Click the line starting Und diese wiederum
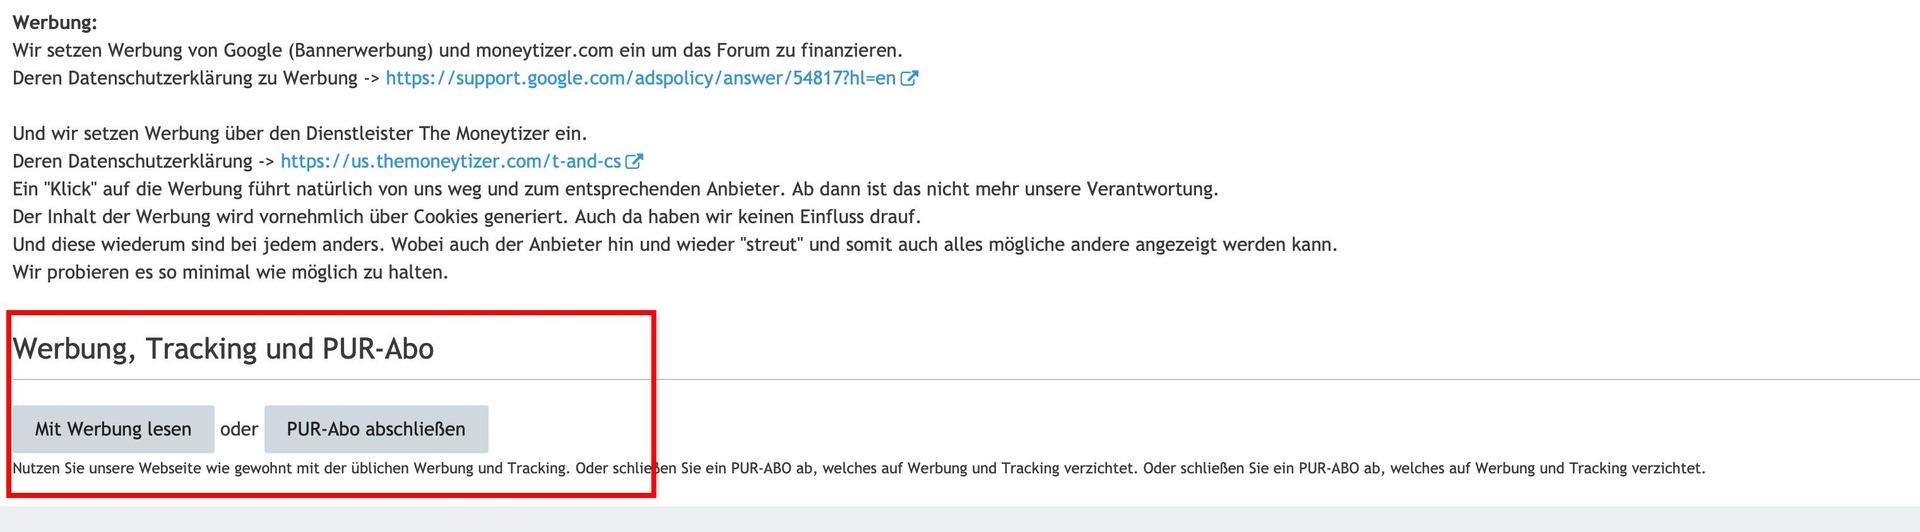1920x532 pixels. pyautogui.click(x=675, y=244)
